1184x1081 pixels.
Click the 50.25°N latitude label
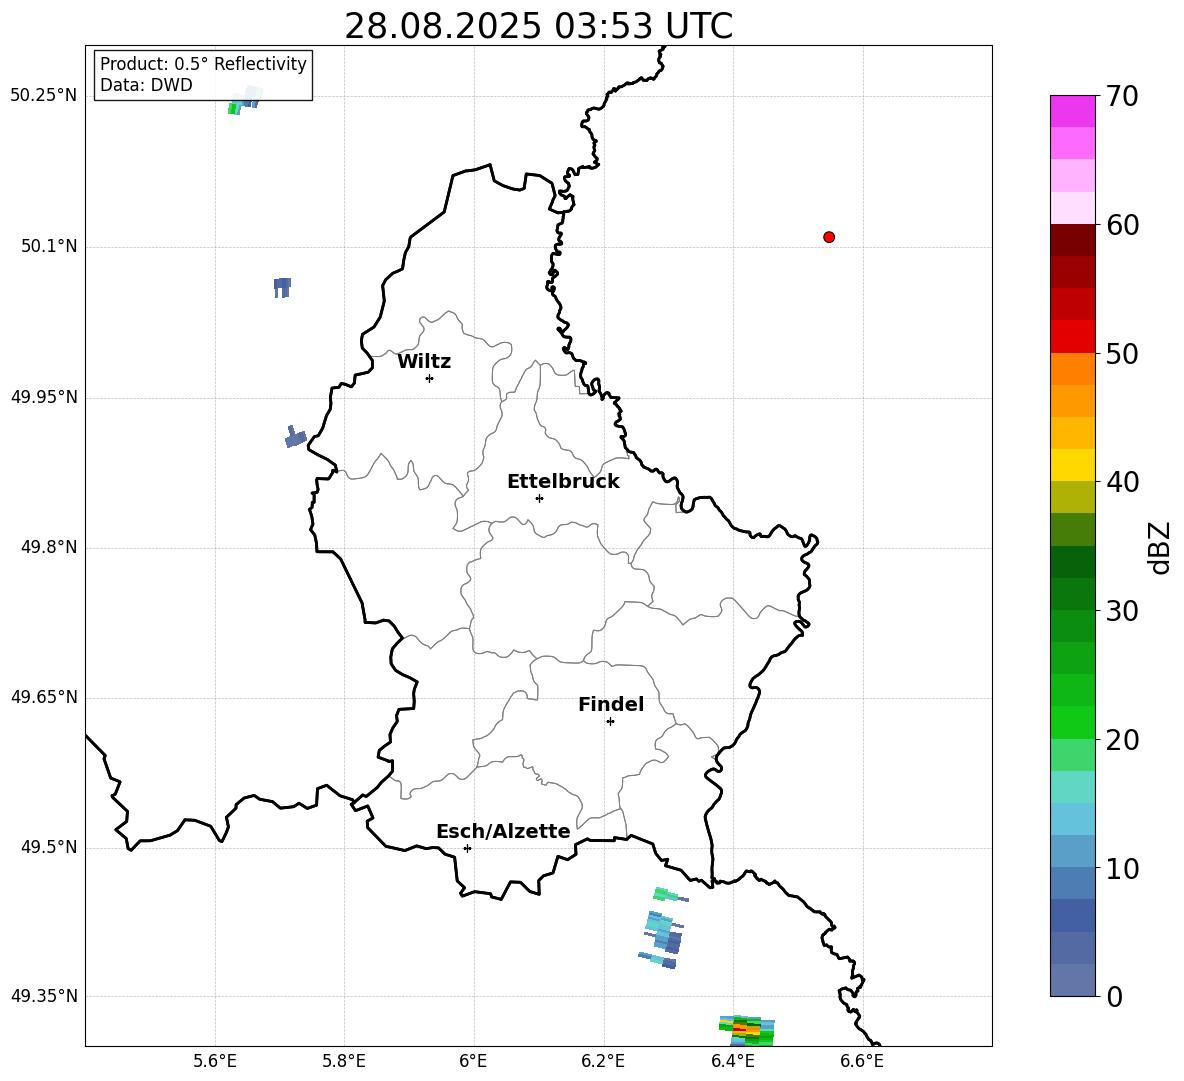point(44,96)
